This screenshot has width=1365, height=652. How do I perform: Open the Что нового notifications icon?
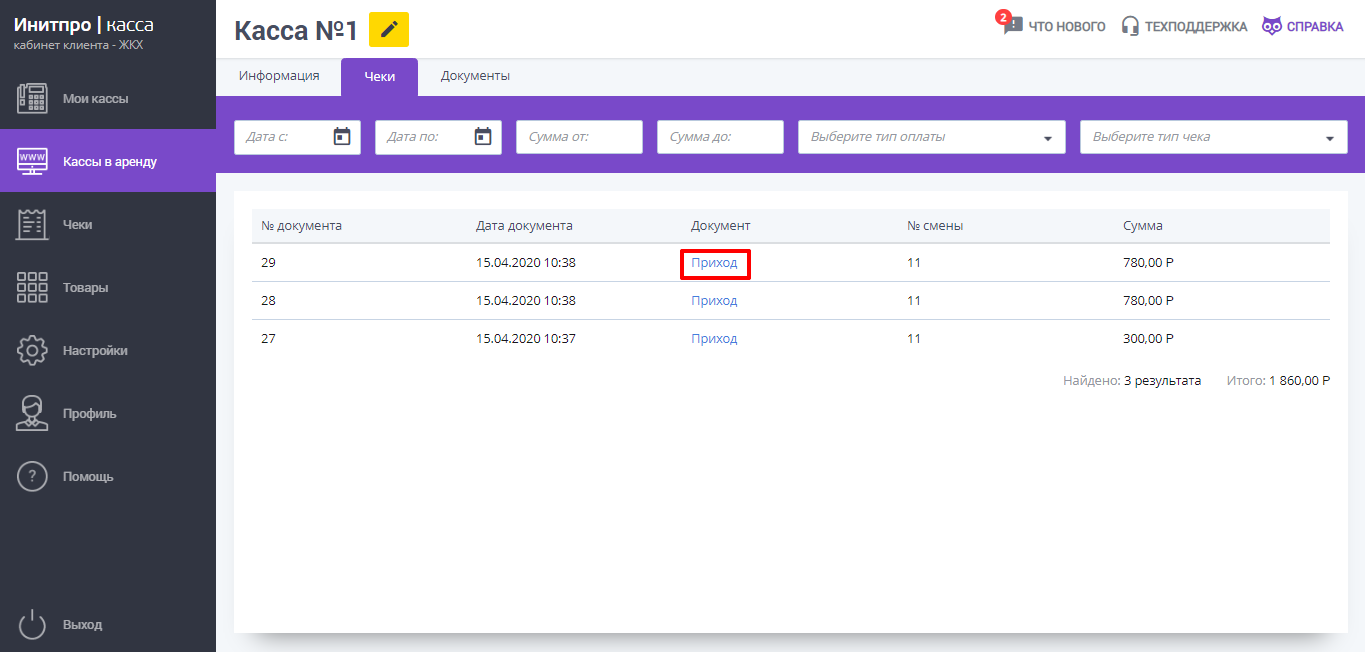point(1011,23)
